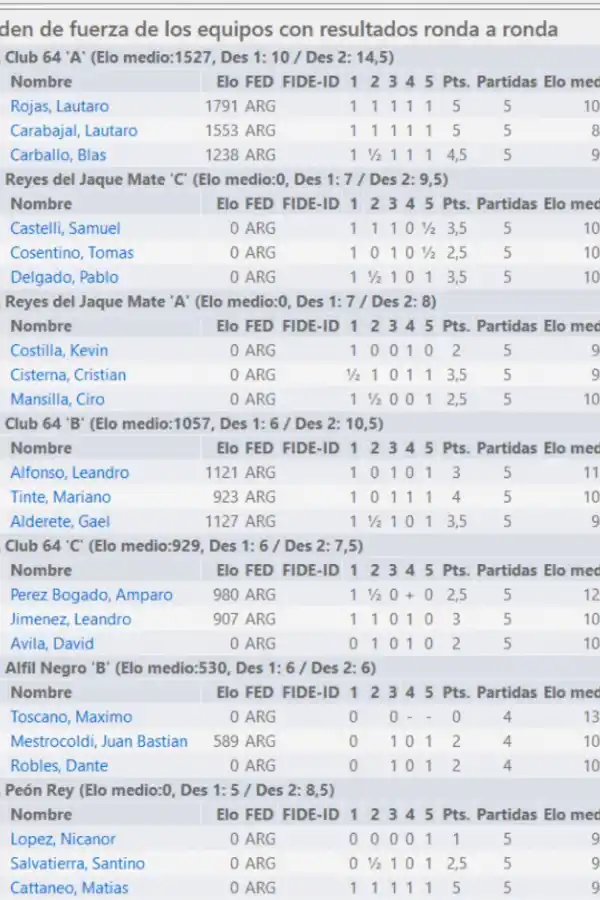Open player Rojas, Lautaro's profile link
The height and width of the screenshot is (900, 600).
(59, 106)
